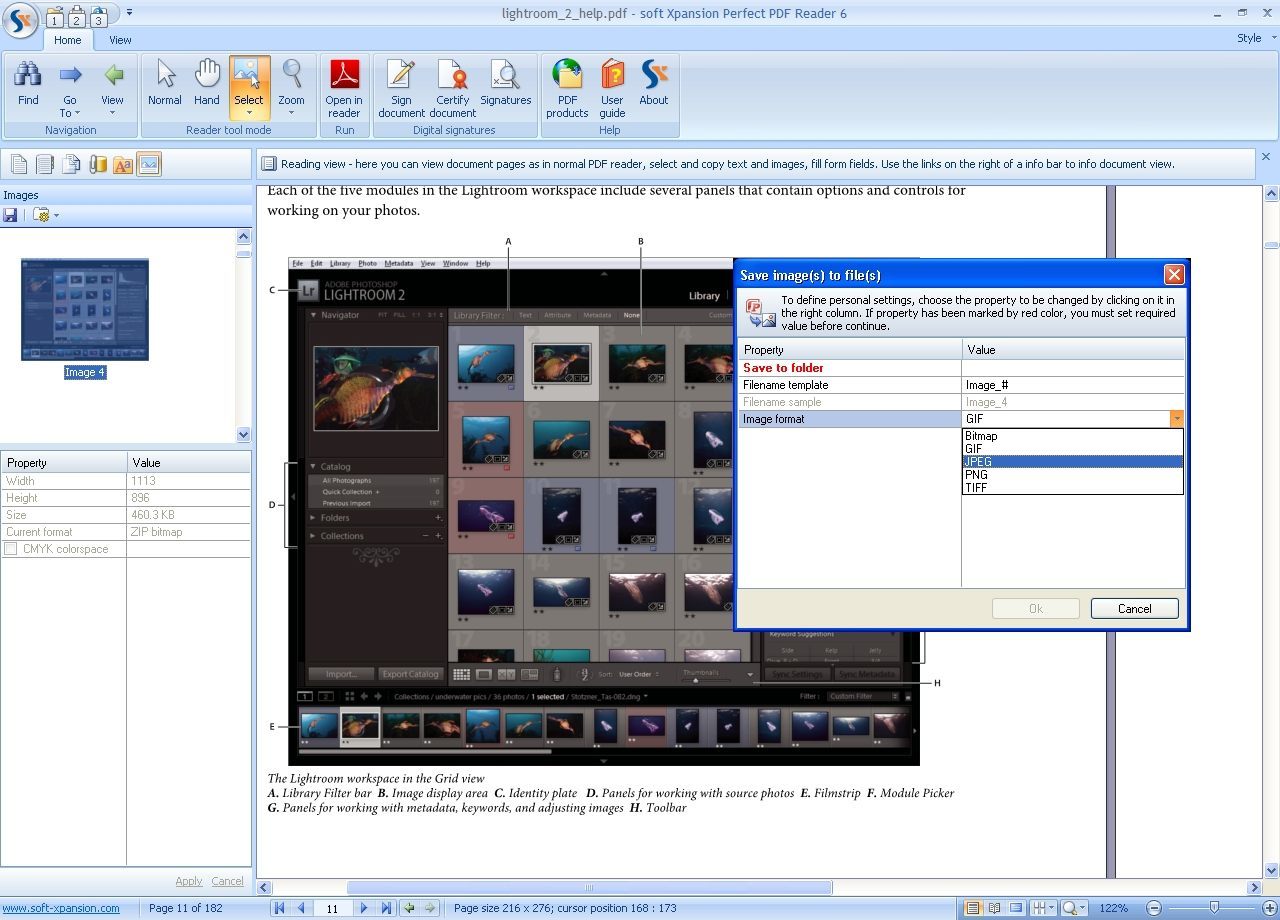Show the pages panel (first sidebar icon)

click(19, 165)
